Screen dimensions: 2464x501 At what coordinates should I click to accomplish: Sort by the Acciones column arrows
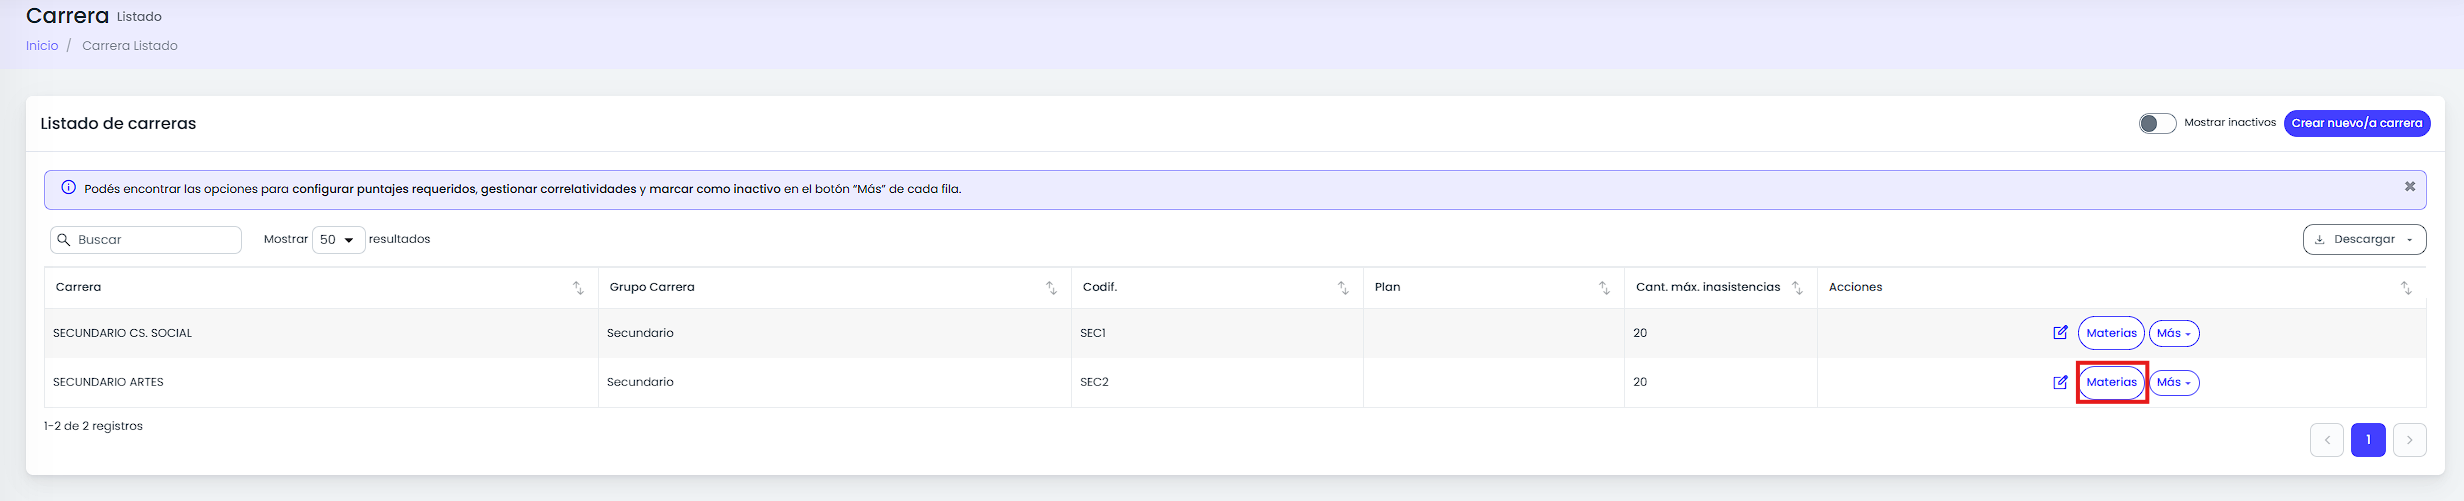point(2406,288)
